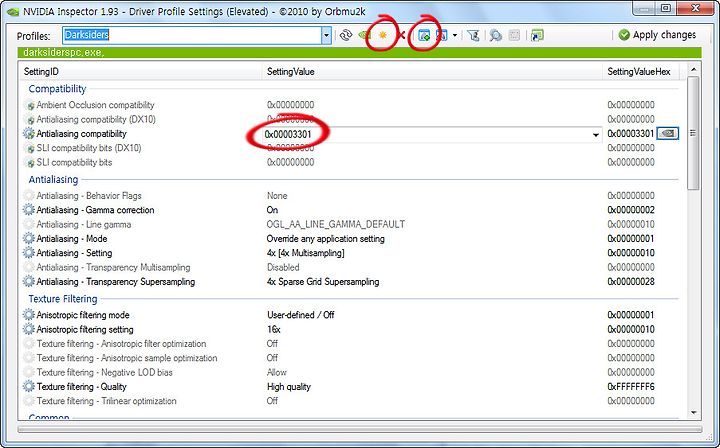Screen dimensions: 720x448
Task: Click the Antialiasing group header
Action: pyautogui.click(x=53, y=179)
